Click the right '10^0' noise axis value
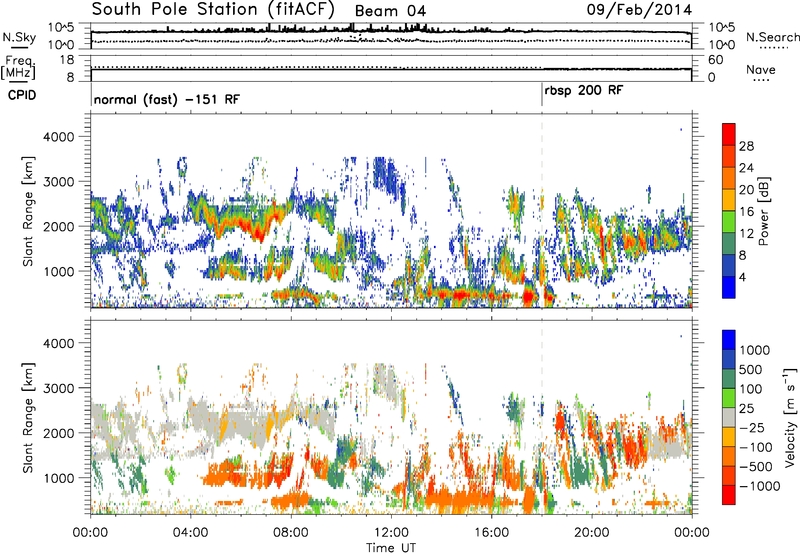800x554 pixels. (x=721, y=45)
